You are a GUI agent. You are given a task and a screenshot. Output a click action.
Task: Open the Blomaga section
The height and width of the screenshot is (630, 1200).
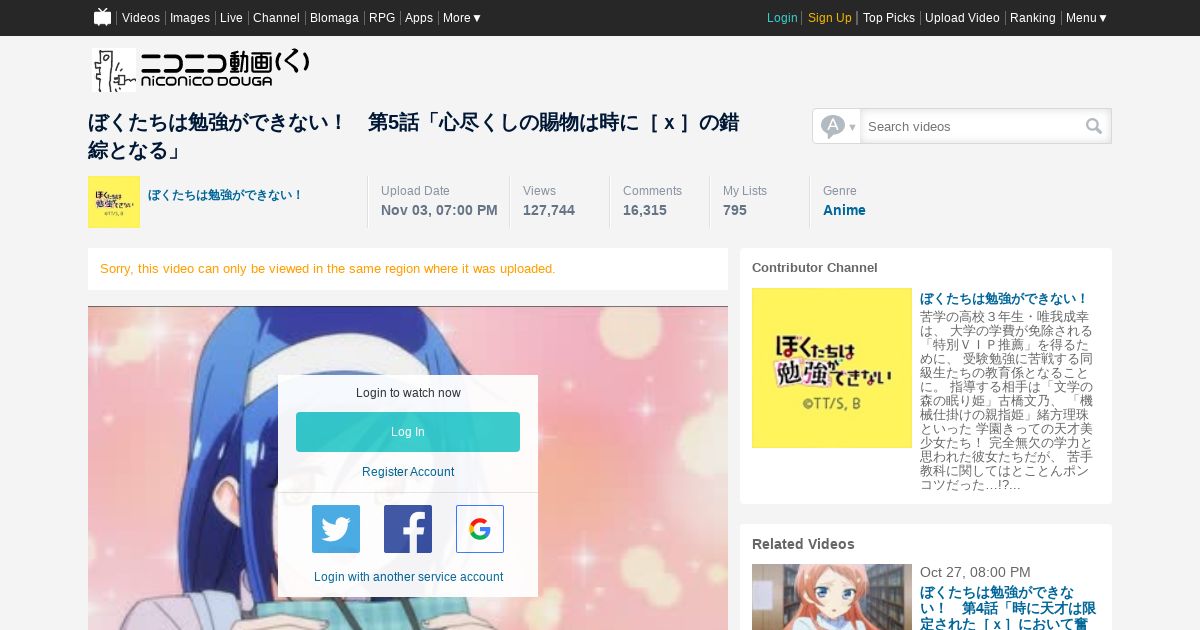point(334,18)
